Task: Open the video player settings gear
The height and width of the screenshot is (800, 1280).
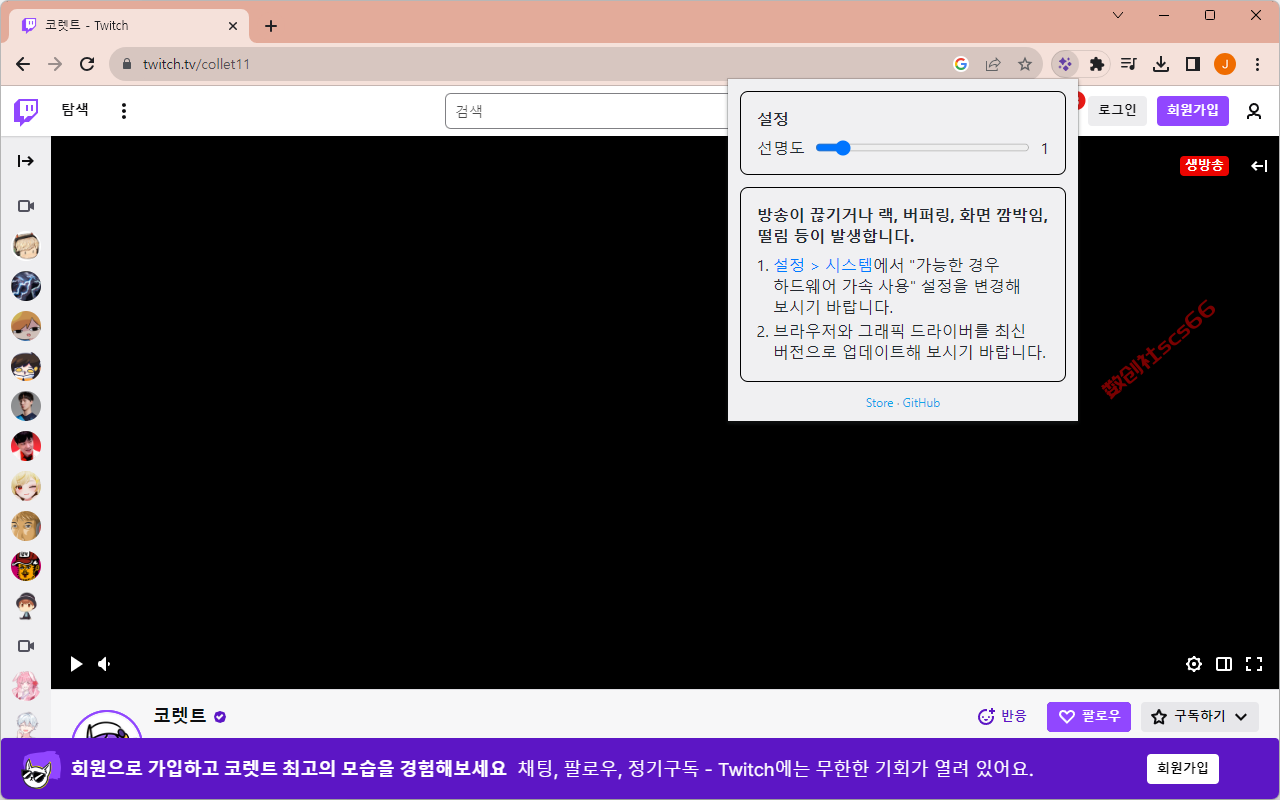Action: pos(1194,664)
